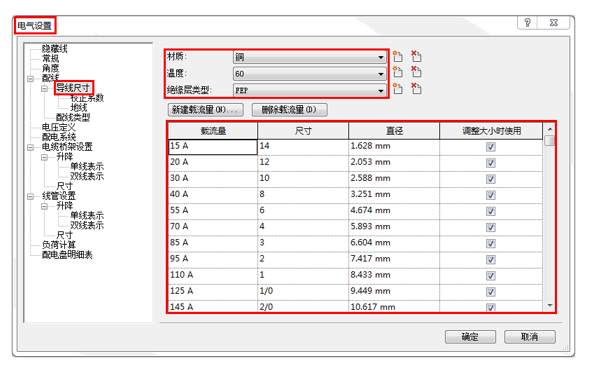This screenshot has height=368, width=591.
Task: Click the 直径 column header
Action: click(394, 131)
